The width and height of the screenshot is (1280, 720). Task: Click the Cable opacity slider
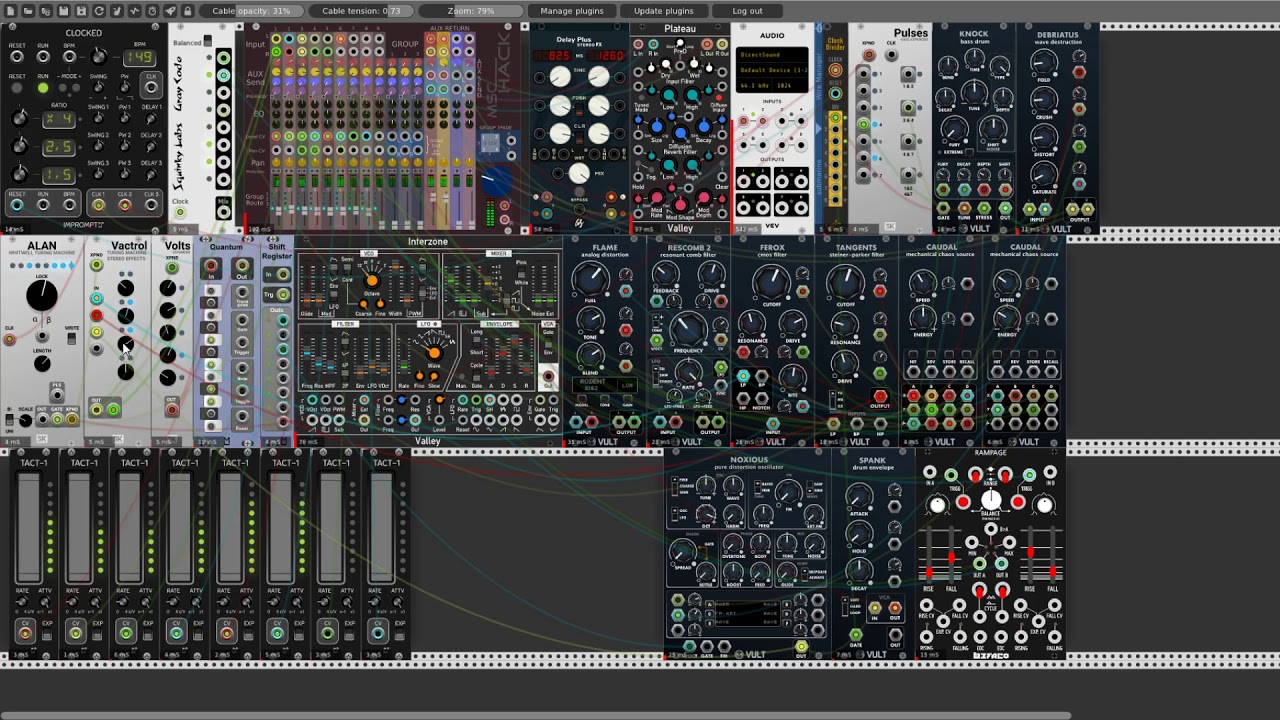pyautogui.click(x=251, y=11)
